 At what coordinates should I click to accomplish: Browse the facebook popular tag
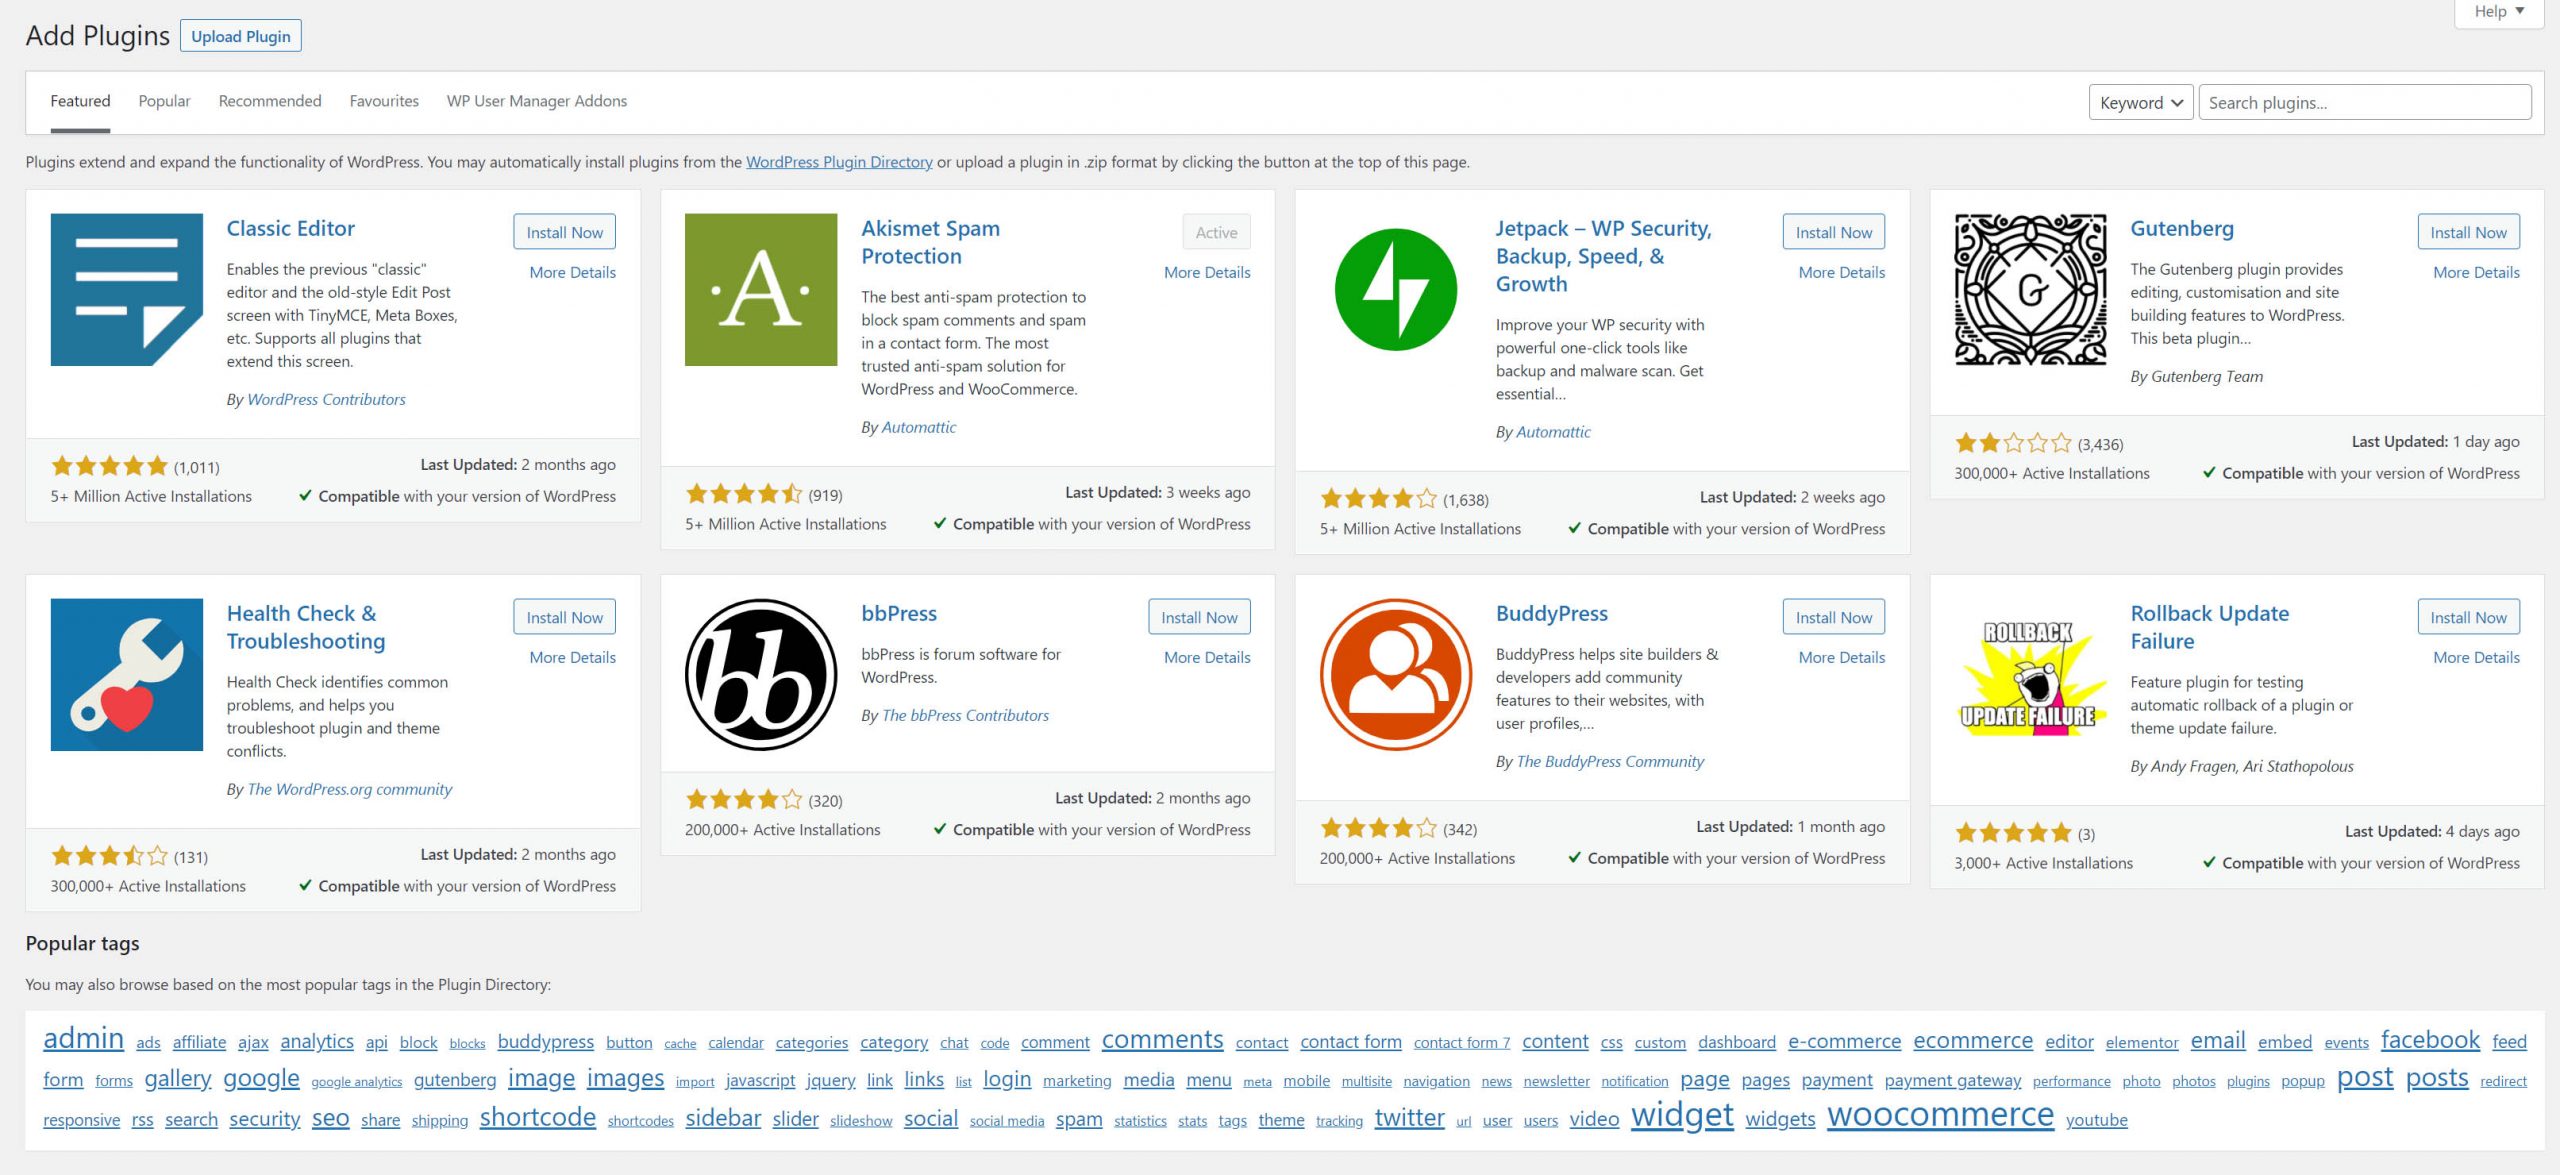(2430, 1039)
